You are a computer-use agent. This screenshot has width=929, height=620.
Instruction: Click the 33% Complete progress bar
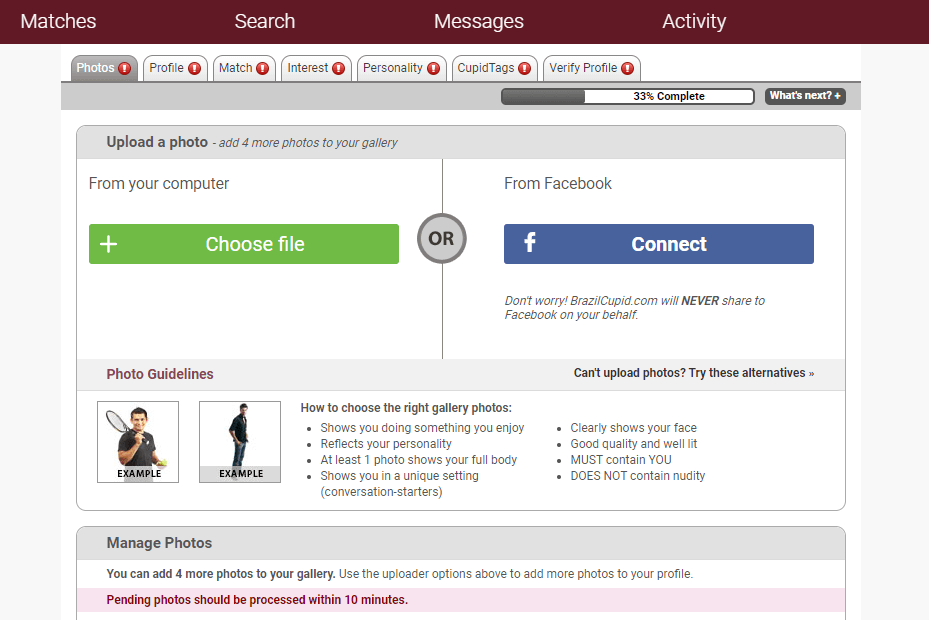(627, 96)
